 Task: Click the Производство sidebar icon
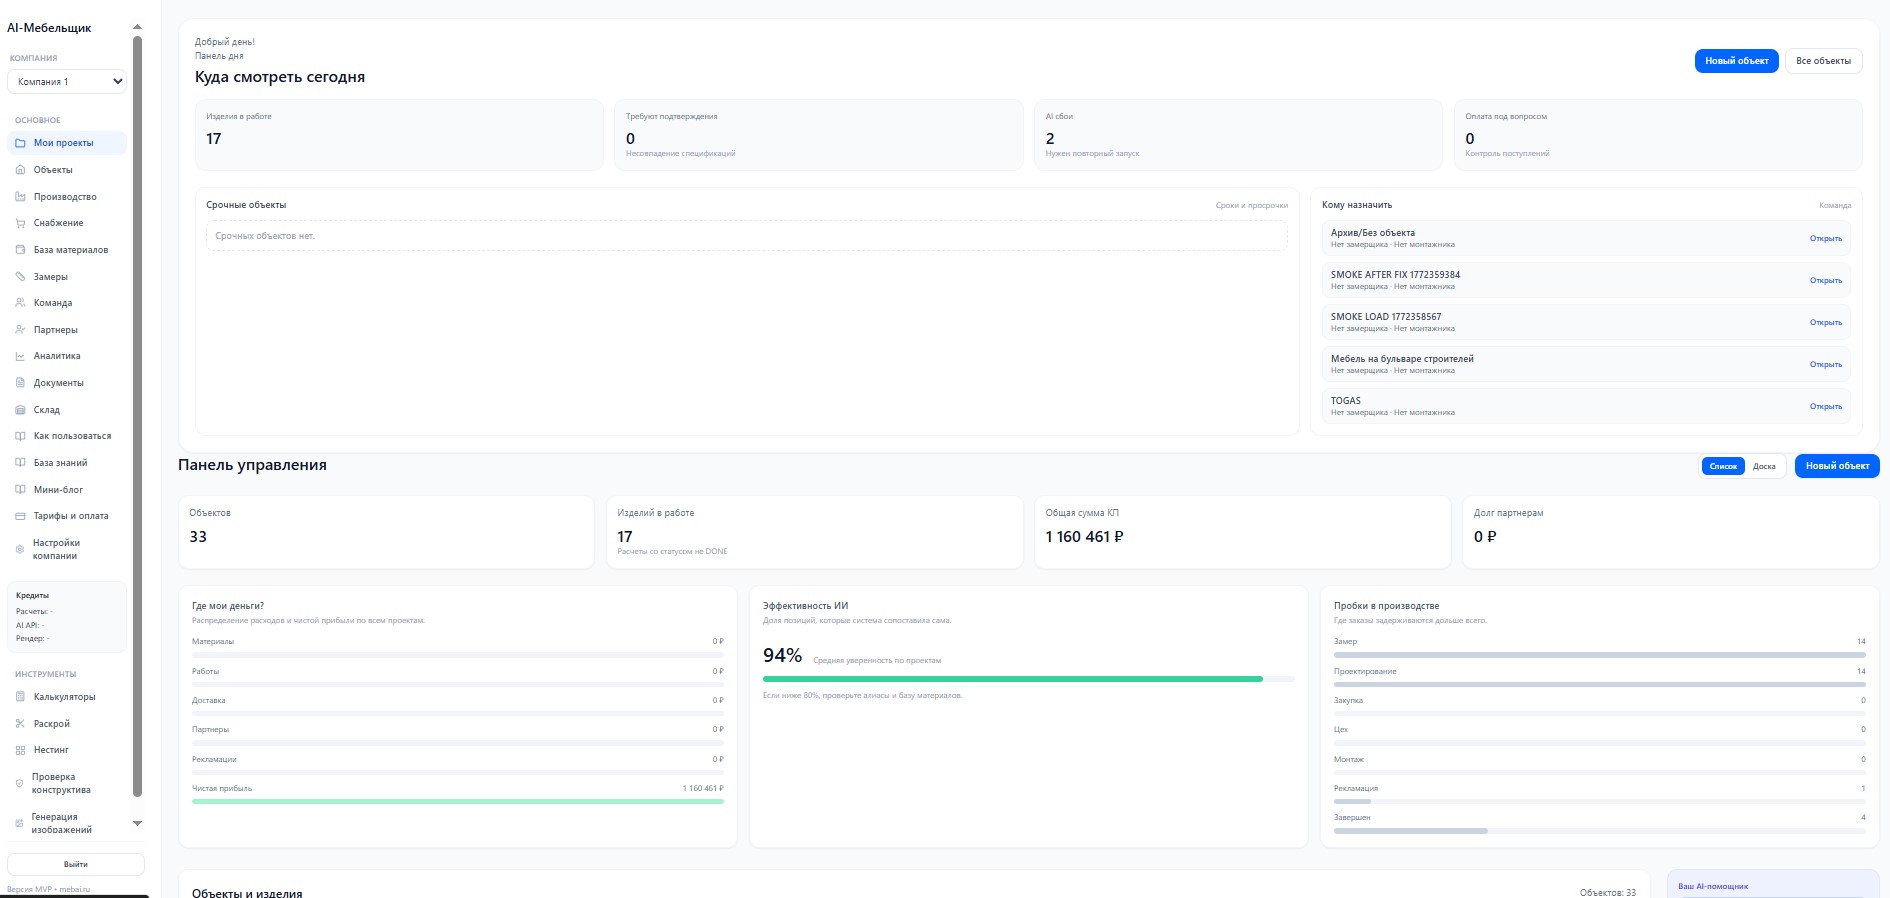click(20, 197)
